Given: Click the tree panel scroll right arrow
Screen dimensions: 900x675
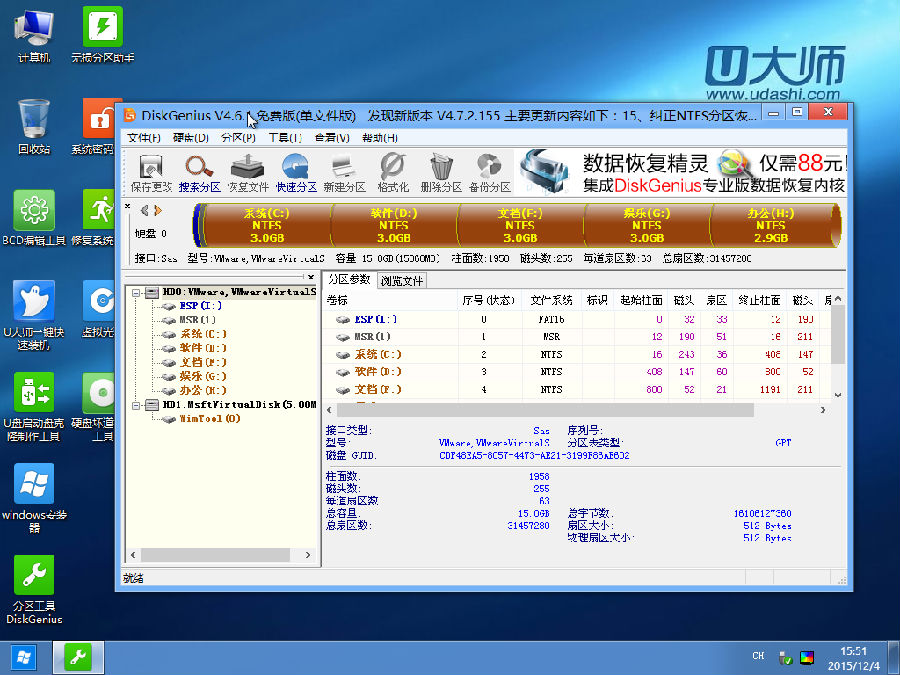Looking at the screenshot, I should click(x=308, y=555).
